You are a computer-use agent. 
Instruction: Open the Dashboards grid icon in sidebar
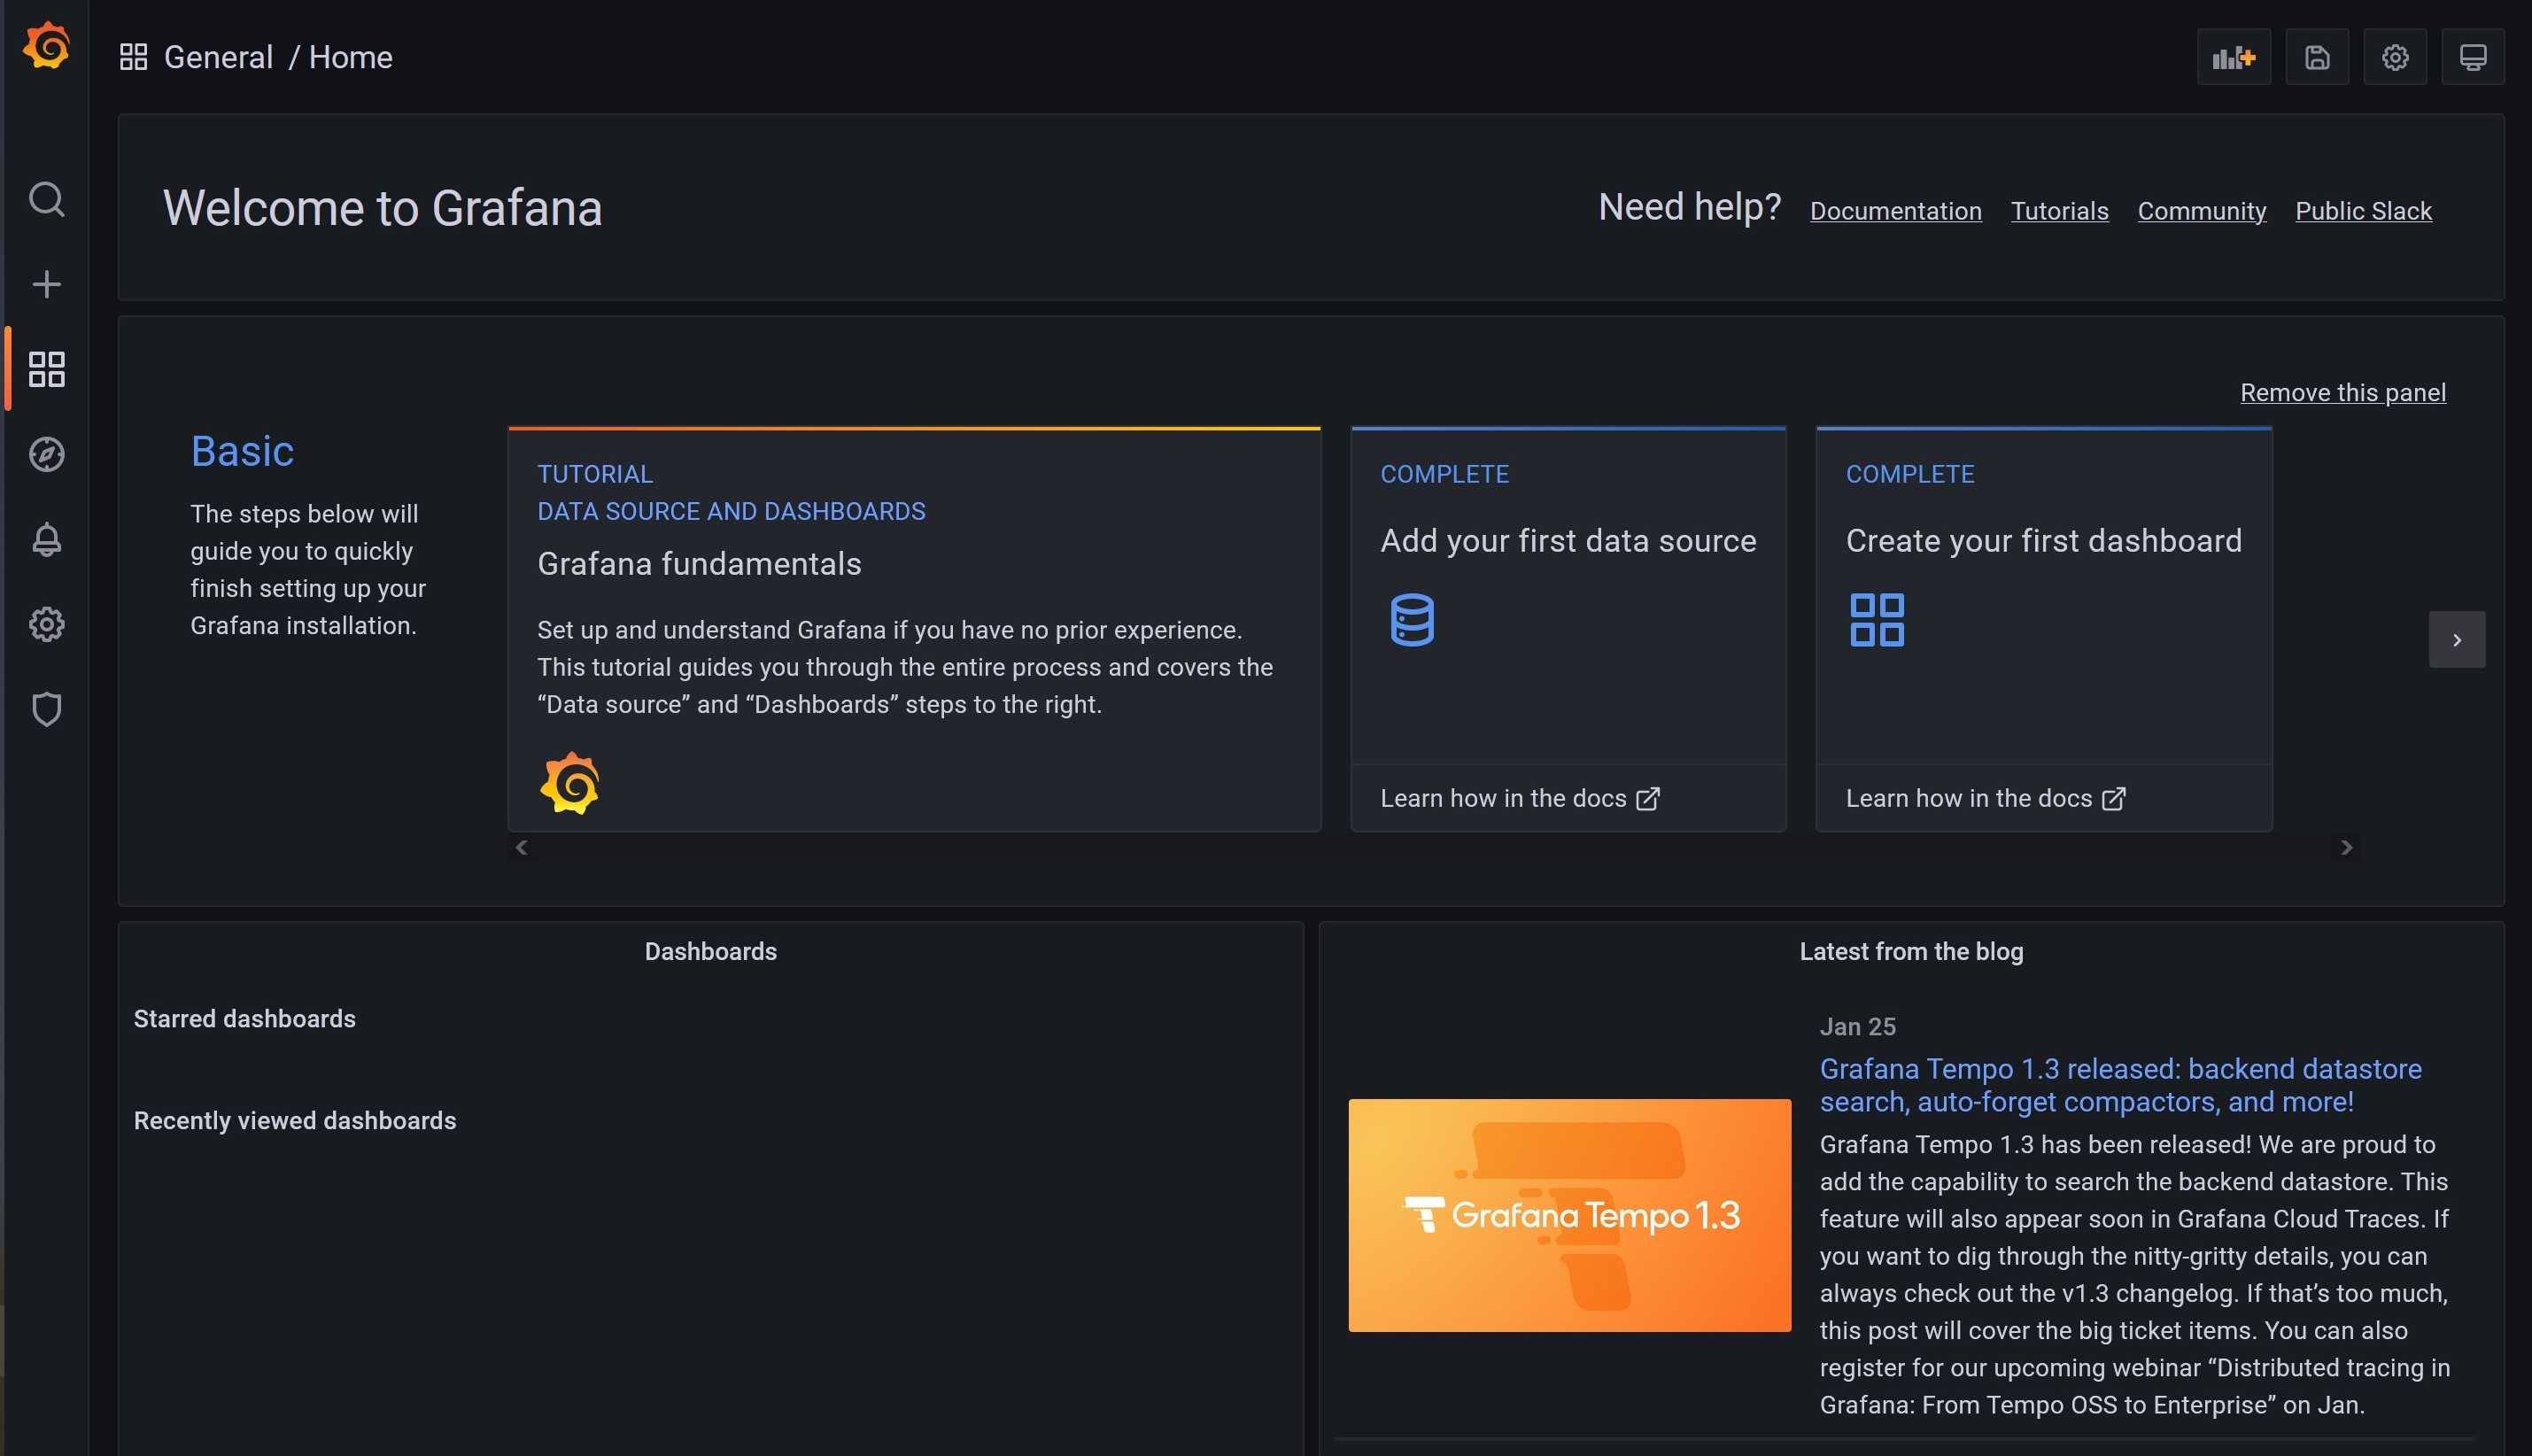click(x=44, y=368)
